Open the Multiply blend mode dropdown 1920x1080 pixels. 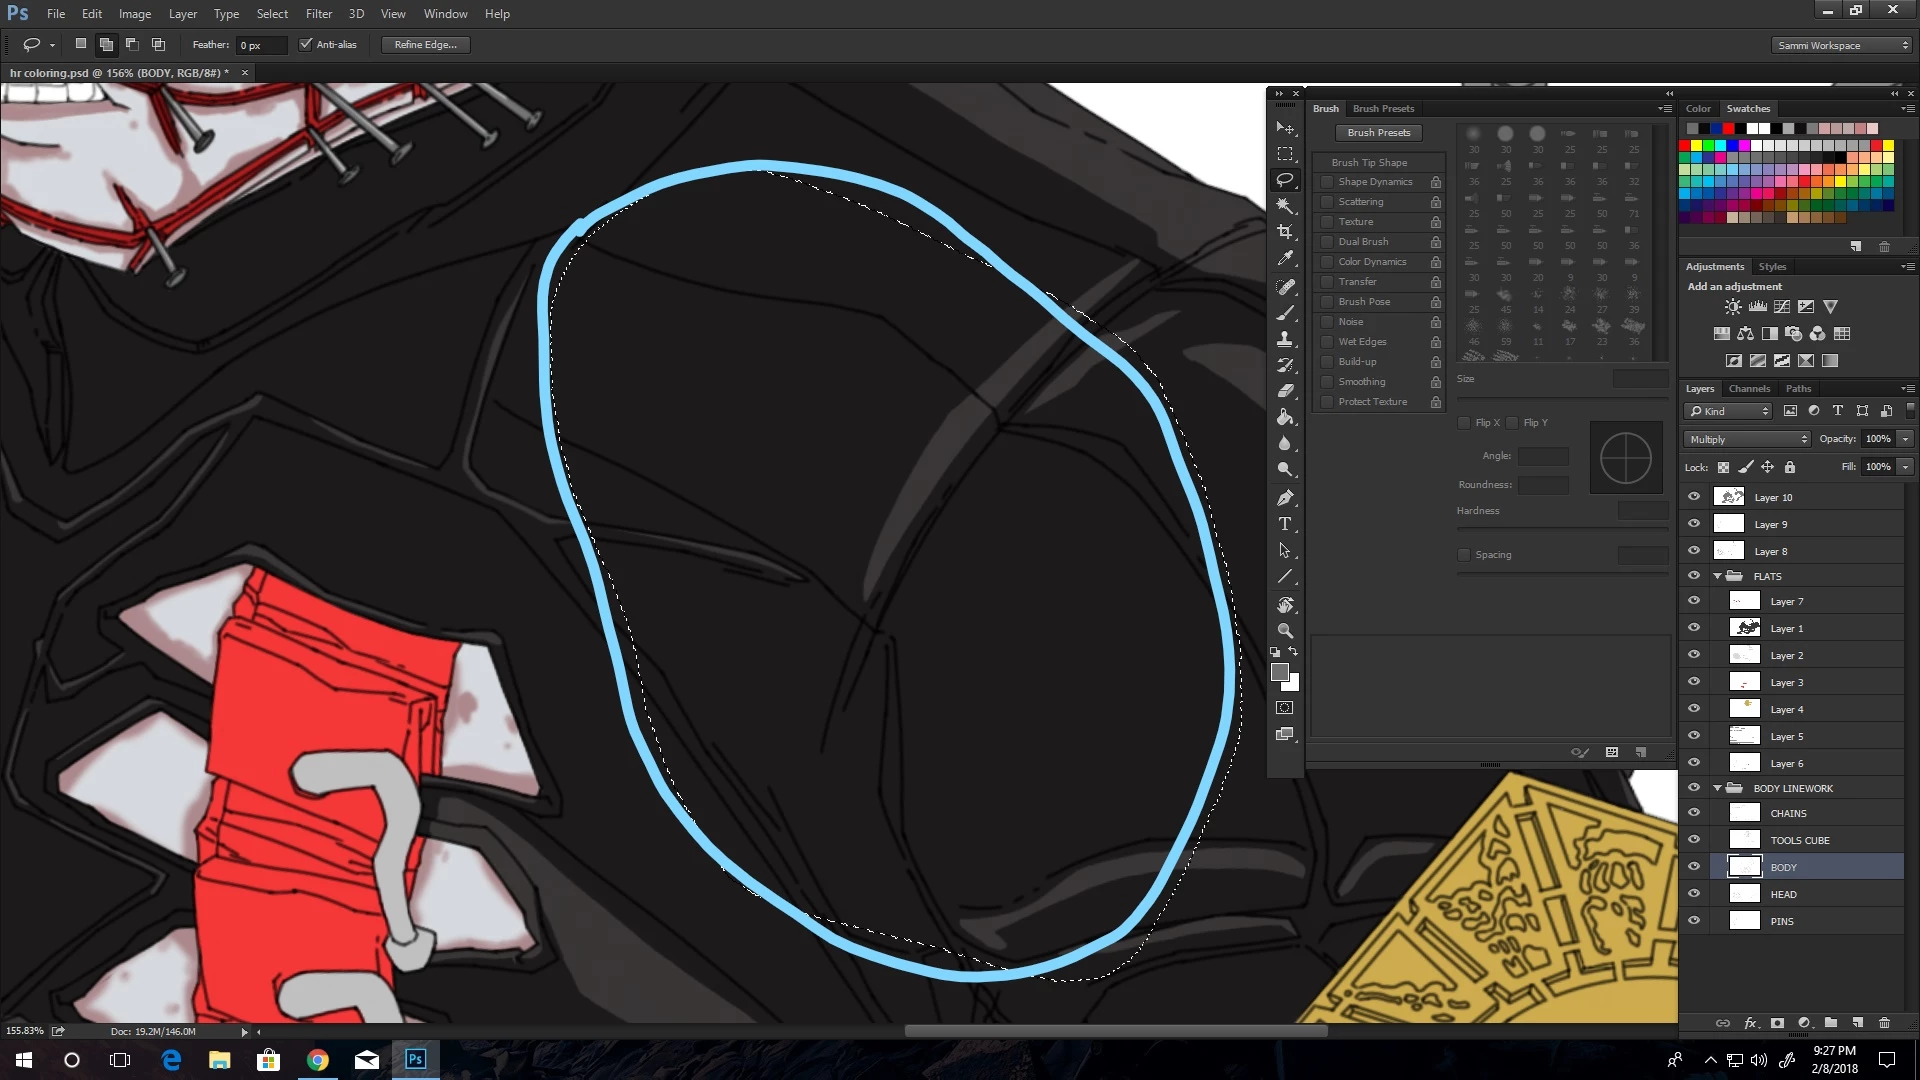pos(1747,439)
